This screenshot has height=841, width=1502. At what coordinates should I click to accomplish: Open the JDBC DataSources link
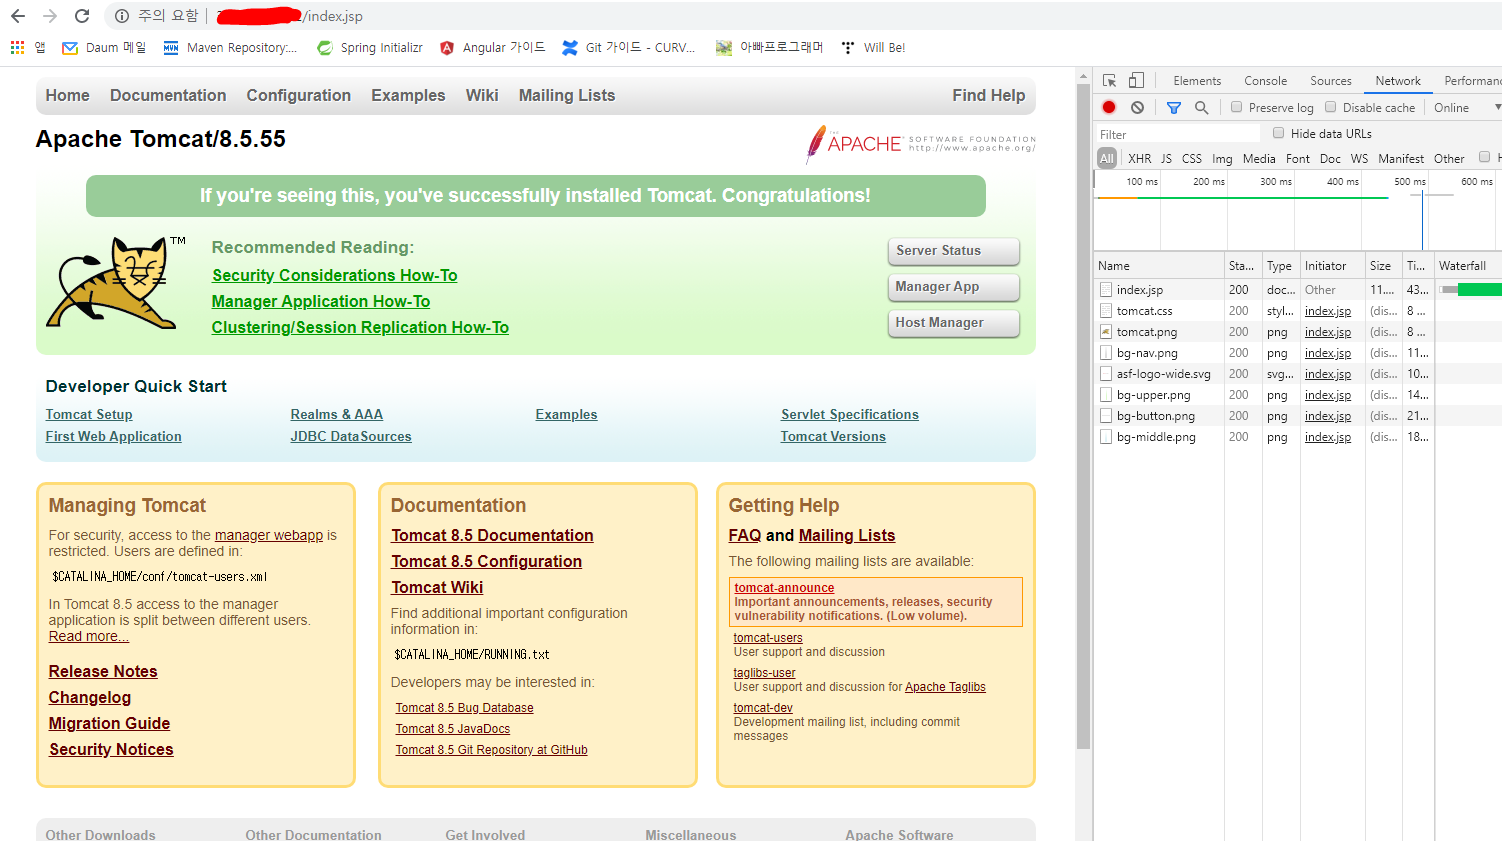click(351, 436)
